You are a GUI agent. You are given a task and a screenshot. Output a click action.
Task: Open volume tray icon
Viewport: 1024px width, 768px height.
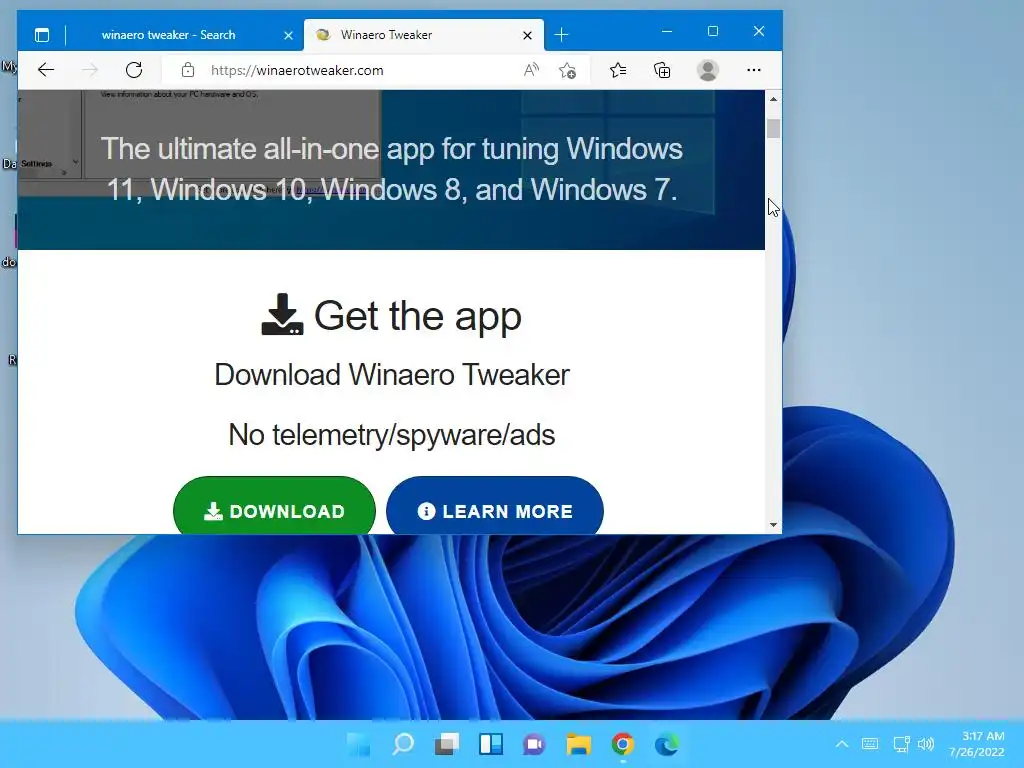pos(926,744)
